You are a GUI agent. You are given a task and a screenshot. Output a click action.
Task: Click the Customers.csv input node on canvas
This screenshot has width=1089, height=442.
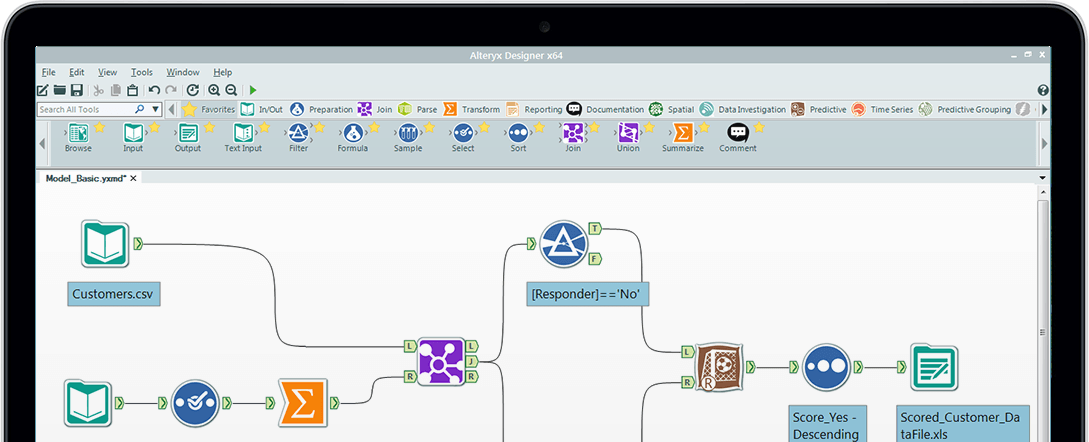pyautogui.click(x=105, y=245)
